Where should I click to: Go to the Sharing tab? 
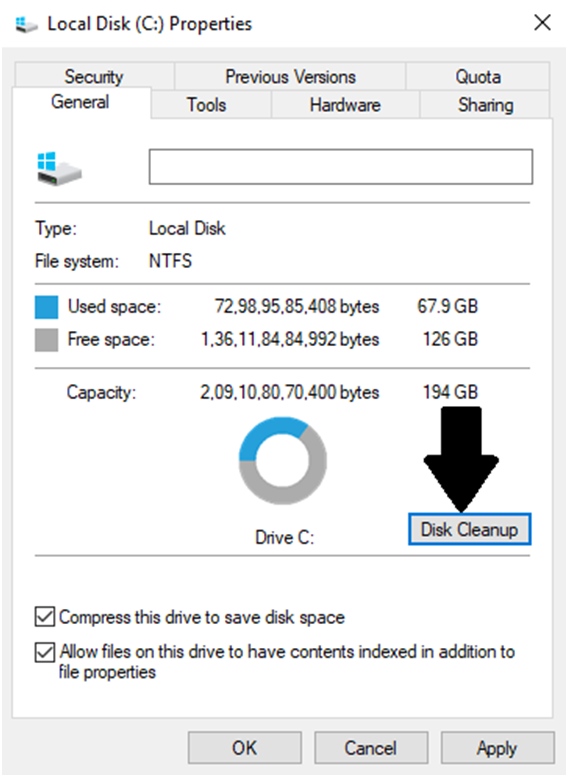pos(485,105)
